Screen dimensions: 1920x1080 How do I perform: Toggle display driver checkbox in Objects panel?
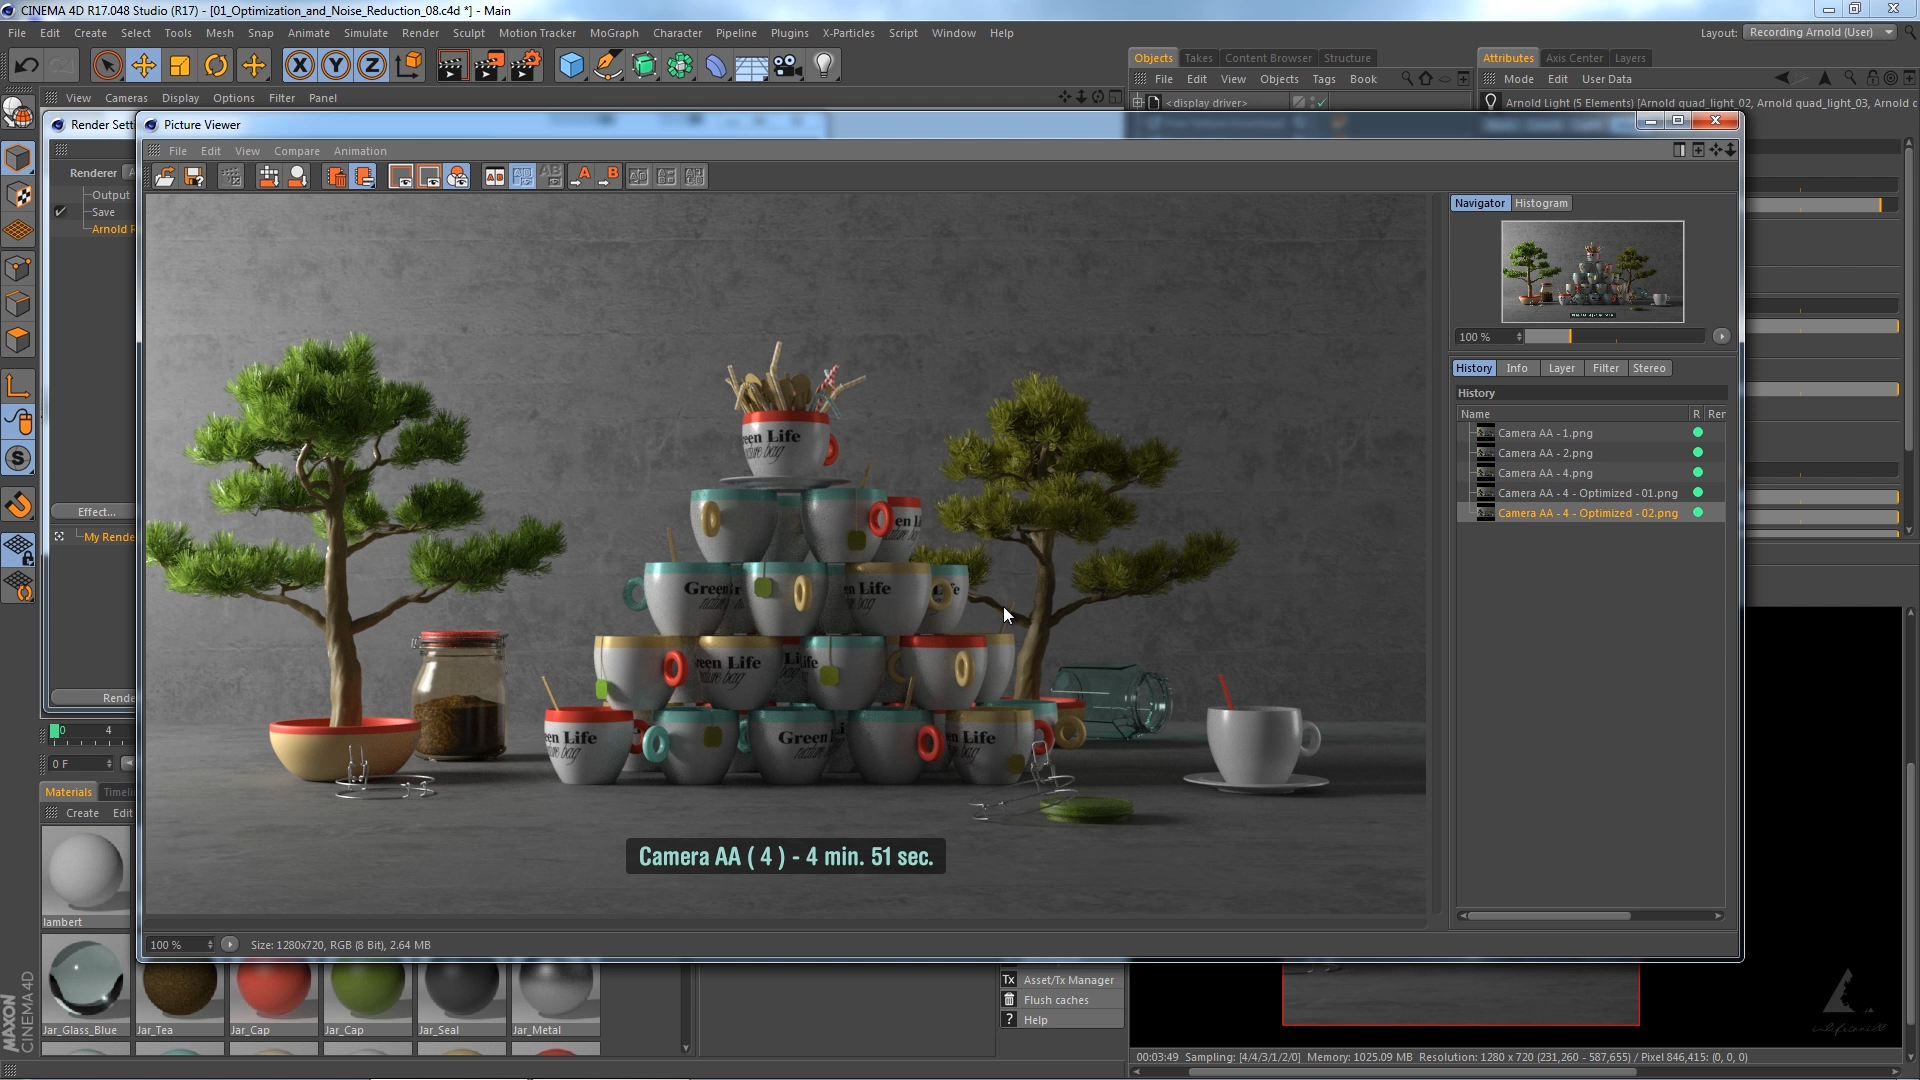(x=1320, y=101)
